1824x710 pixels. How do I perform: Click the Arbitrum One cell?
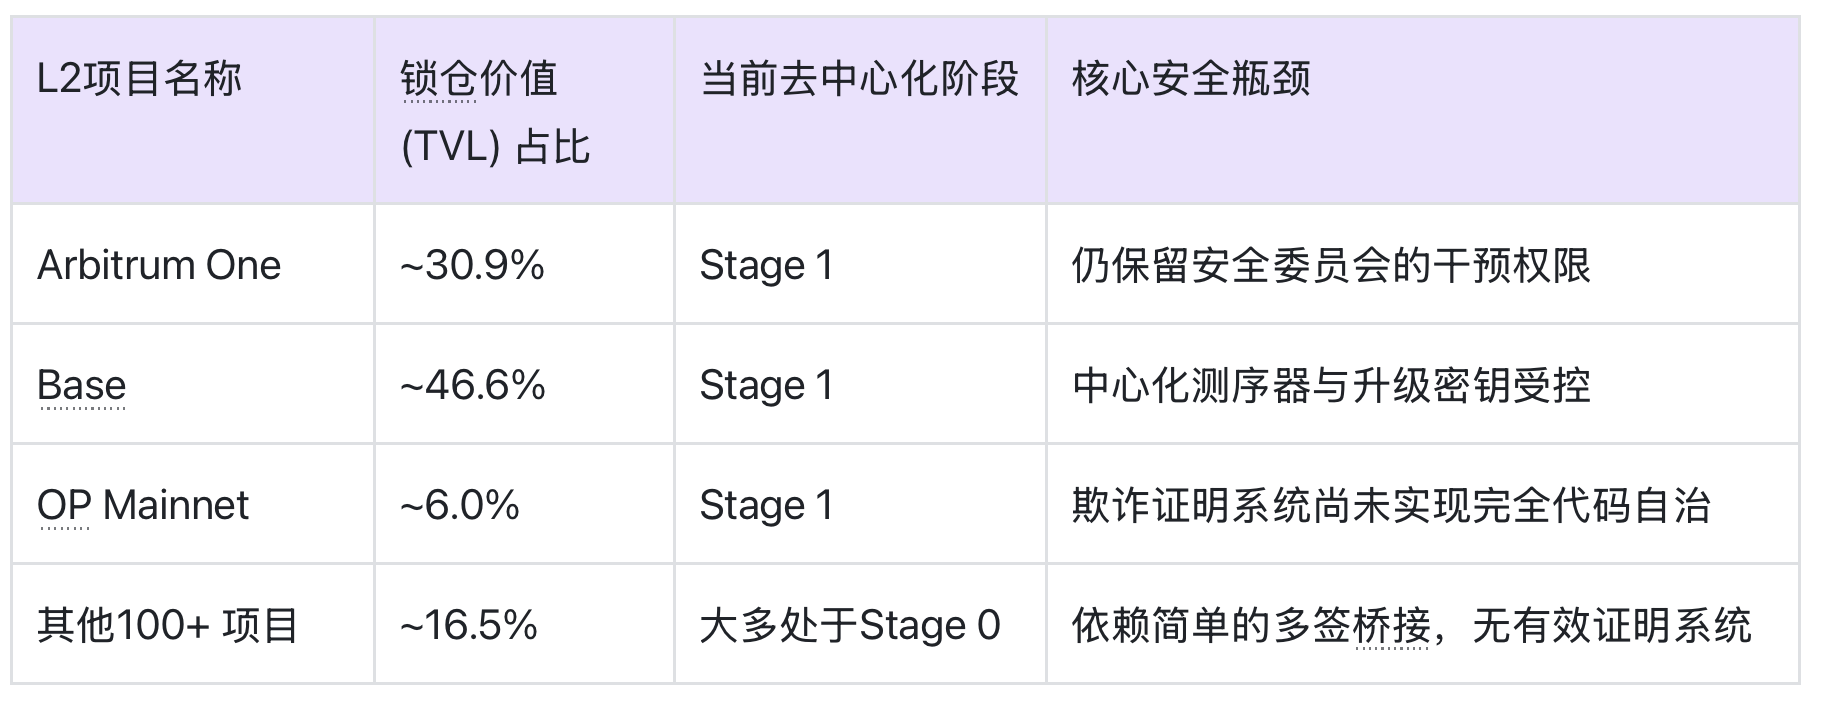[159, 265]
